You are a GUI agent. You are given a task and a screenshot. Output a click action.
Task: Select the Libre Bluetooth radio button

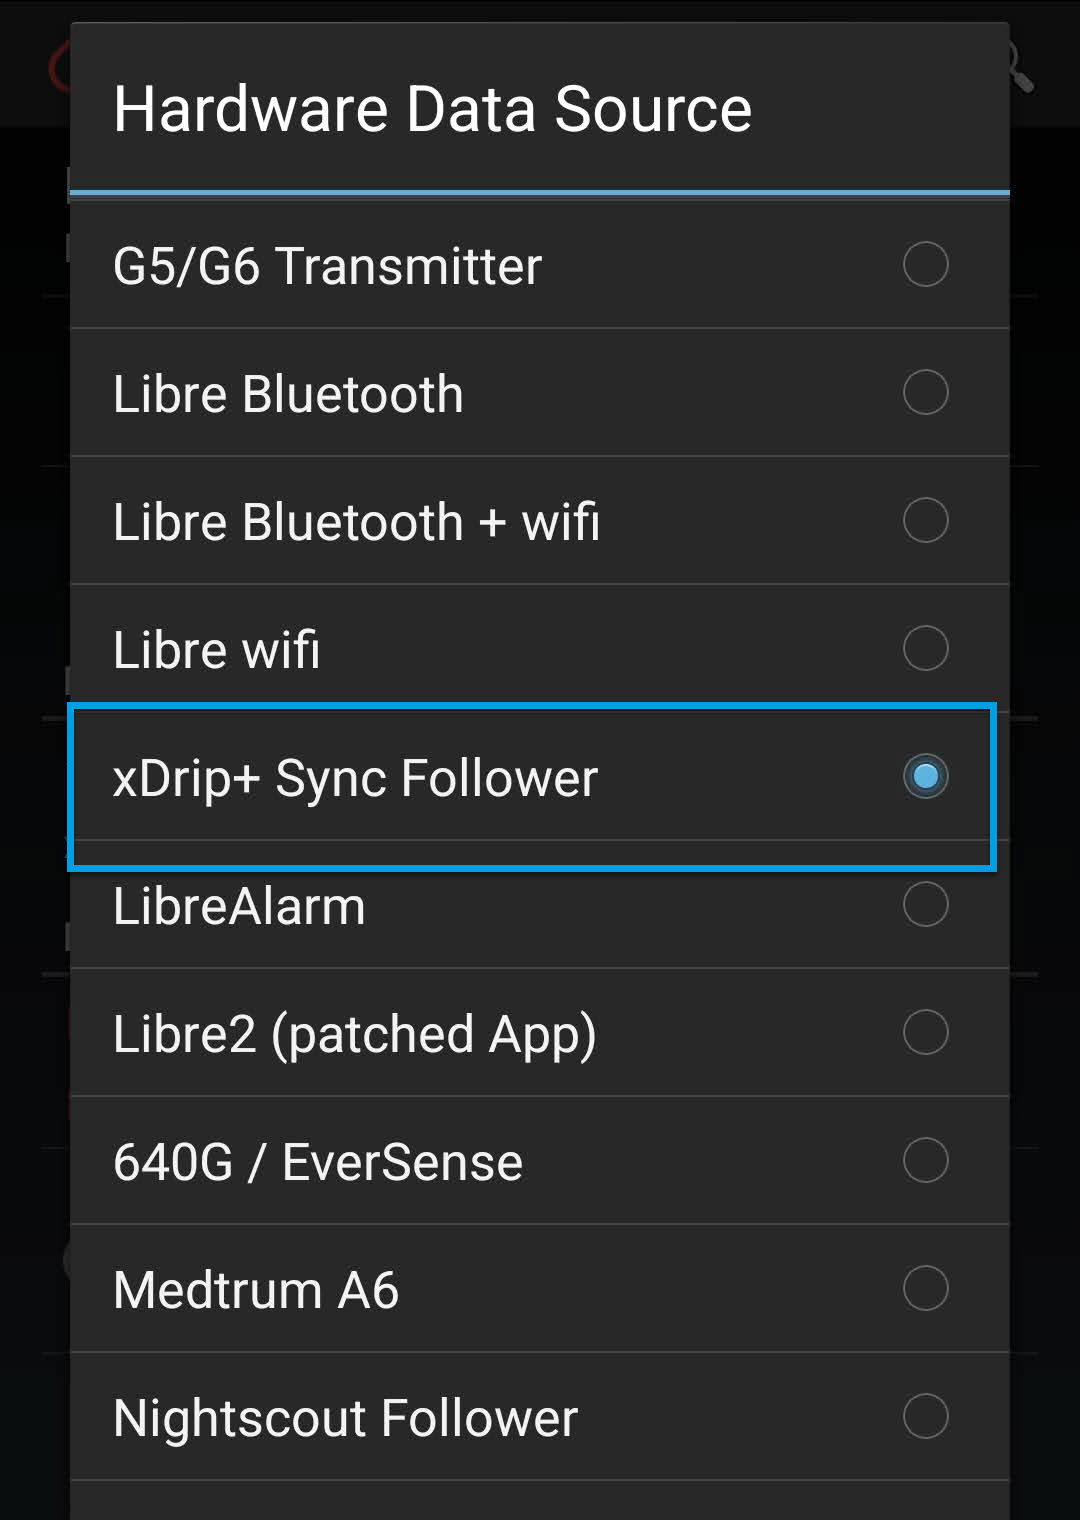click(924, 392)
